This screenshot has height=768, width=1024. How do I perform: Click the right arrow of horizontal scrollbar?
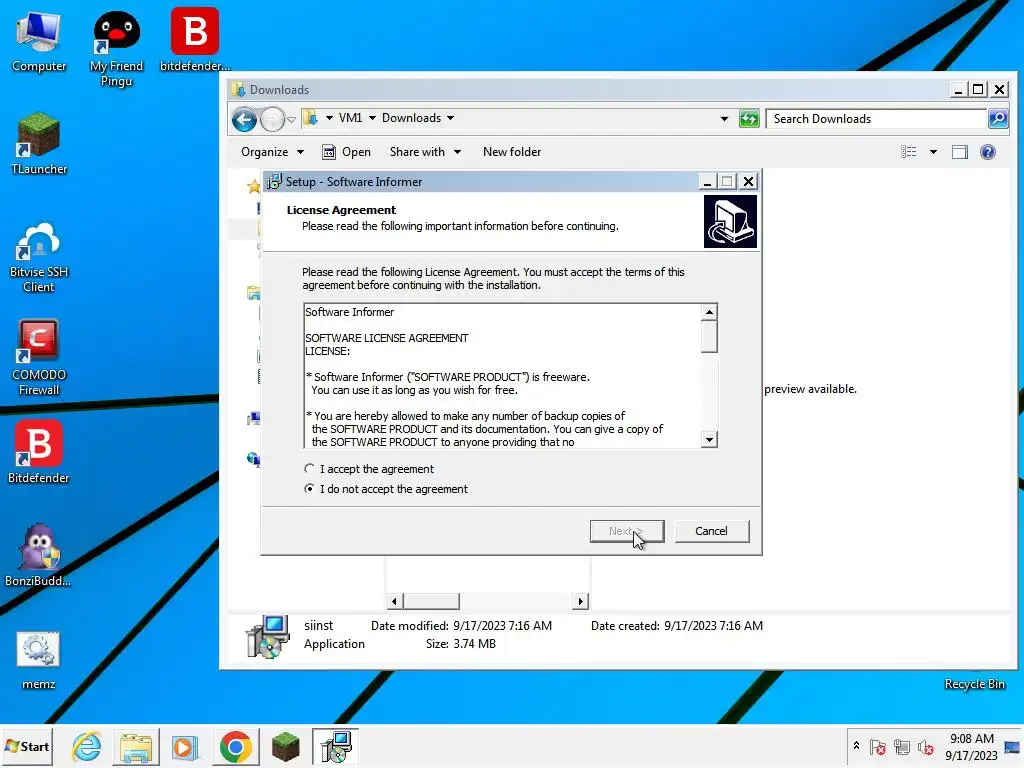[581, 601]
